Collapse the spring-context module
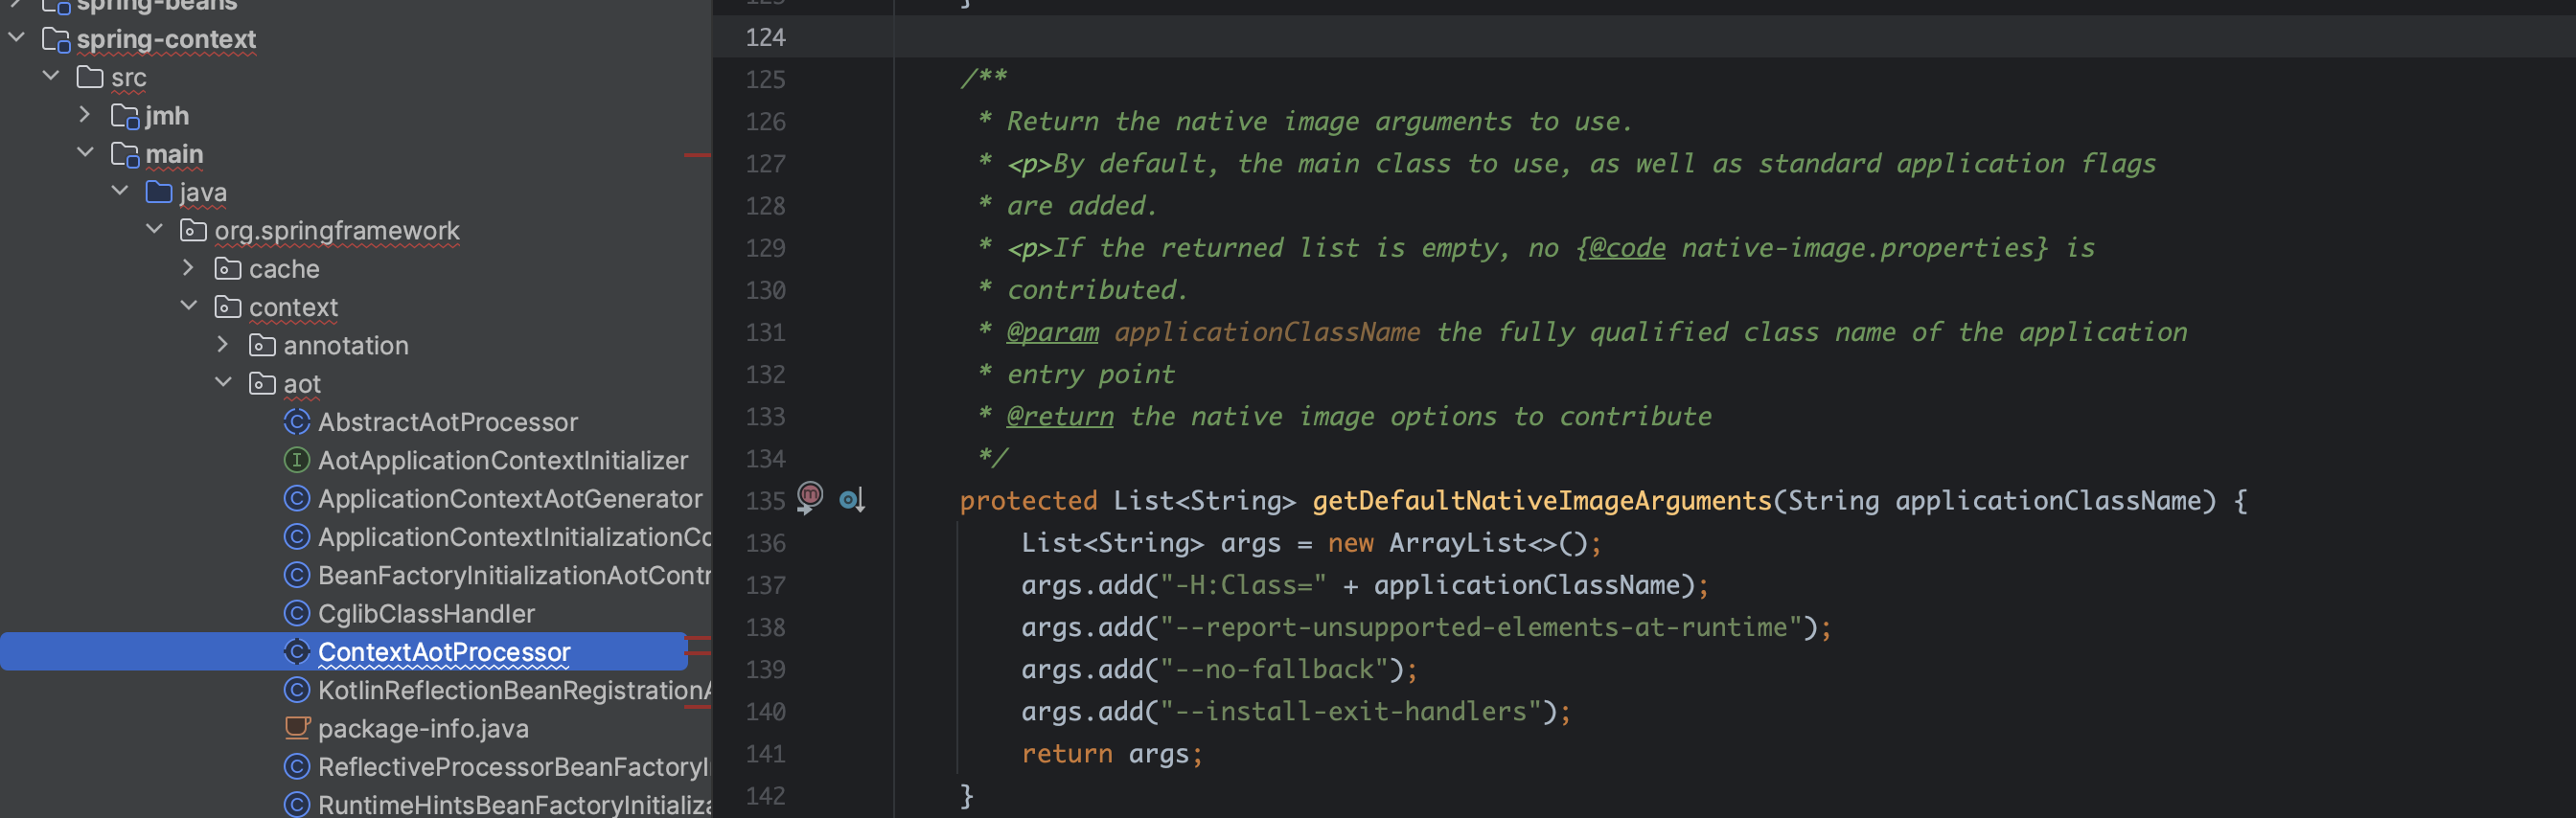Viewport: 2576px width, 818px height. click(17, 38)
